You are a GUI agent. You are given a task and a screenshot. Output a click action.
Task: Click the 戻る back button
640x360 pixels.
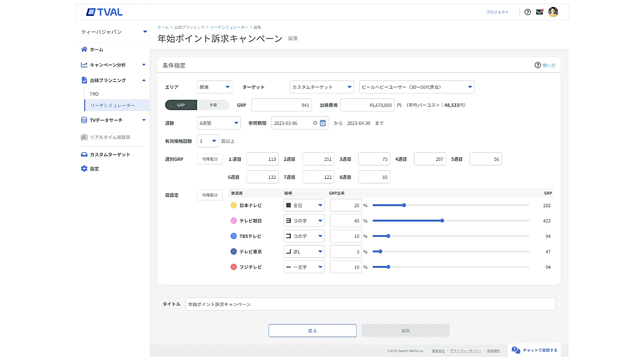coord(312,331)
